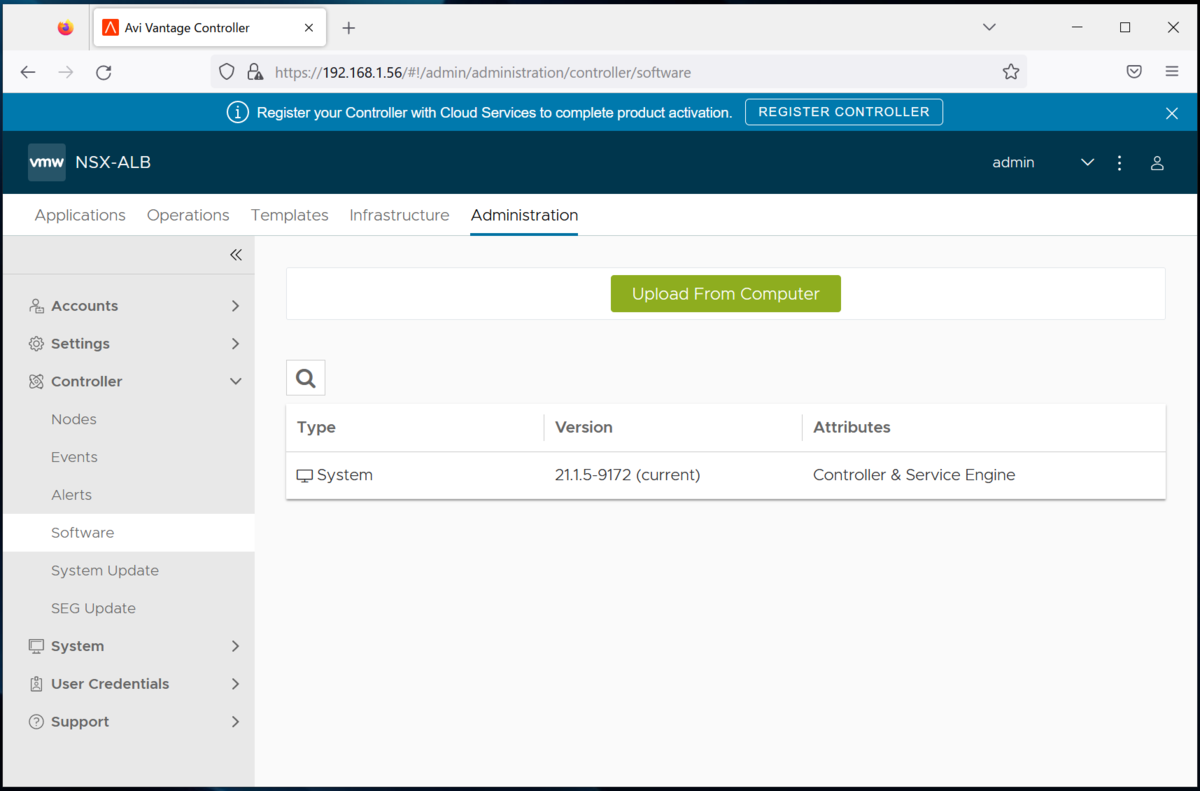Dismiss the Cloud Services registration banner
Image resolution: width=1200 pixels, height=791 pixels.
click(x=1172, y=113)
